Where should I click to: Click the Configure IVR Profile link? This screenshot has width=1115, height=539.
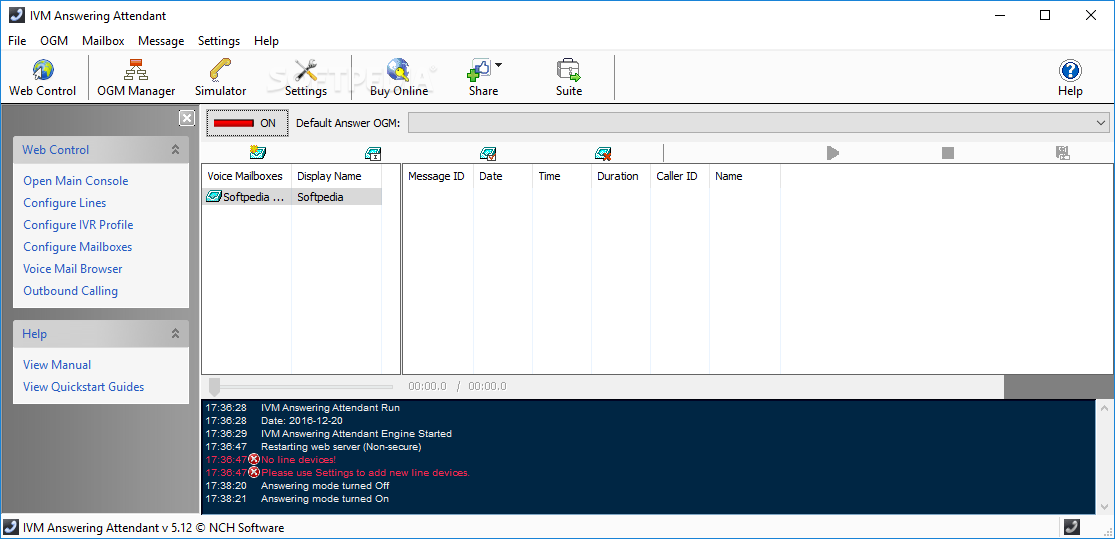[78, 225]
